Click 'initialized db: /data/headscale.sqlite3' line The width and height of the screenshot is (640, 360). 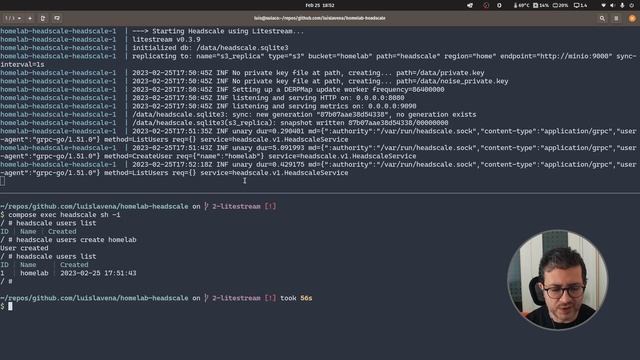point(210,48)
